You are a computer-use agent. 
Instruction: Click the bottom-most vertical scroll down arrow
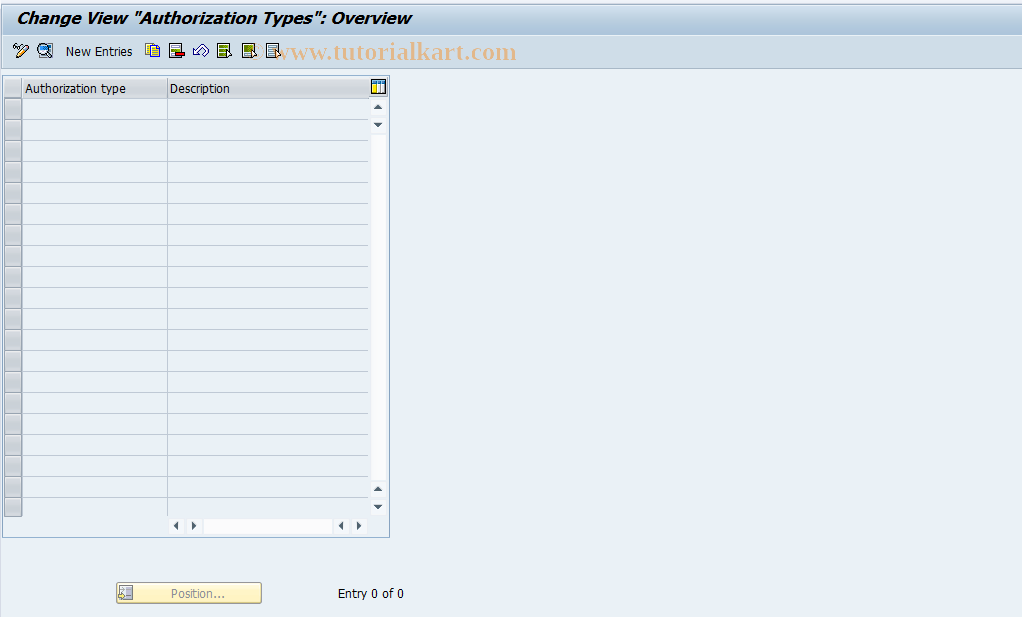[378, 506]
